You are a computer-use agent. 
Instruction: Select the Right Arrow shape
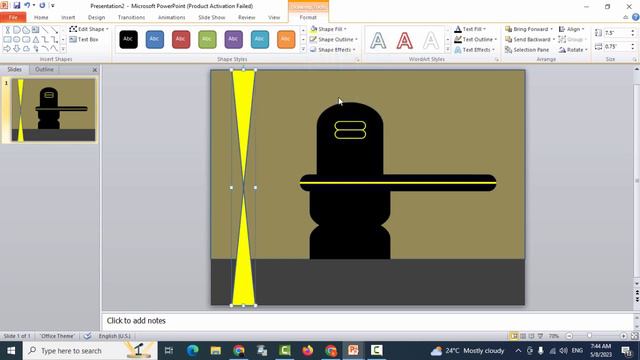(x=7, y=49)
